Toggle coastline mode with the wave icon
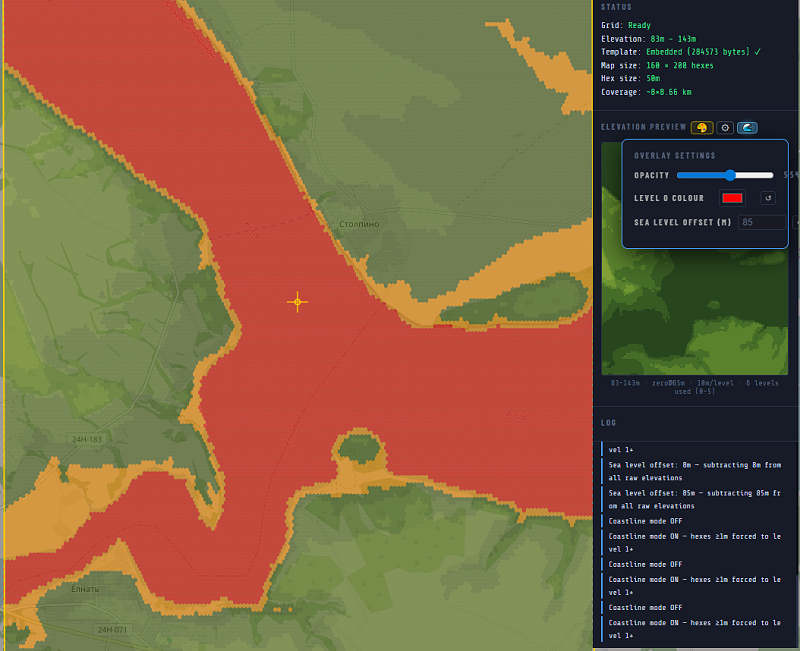 [747, 128]
